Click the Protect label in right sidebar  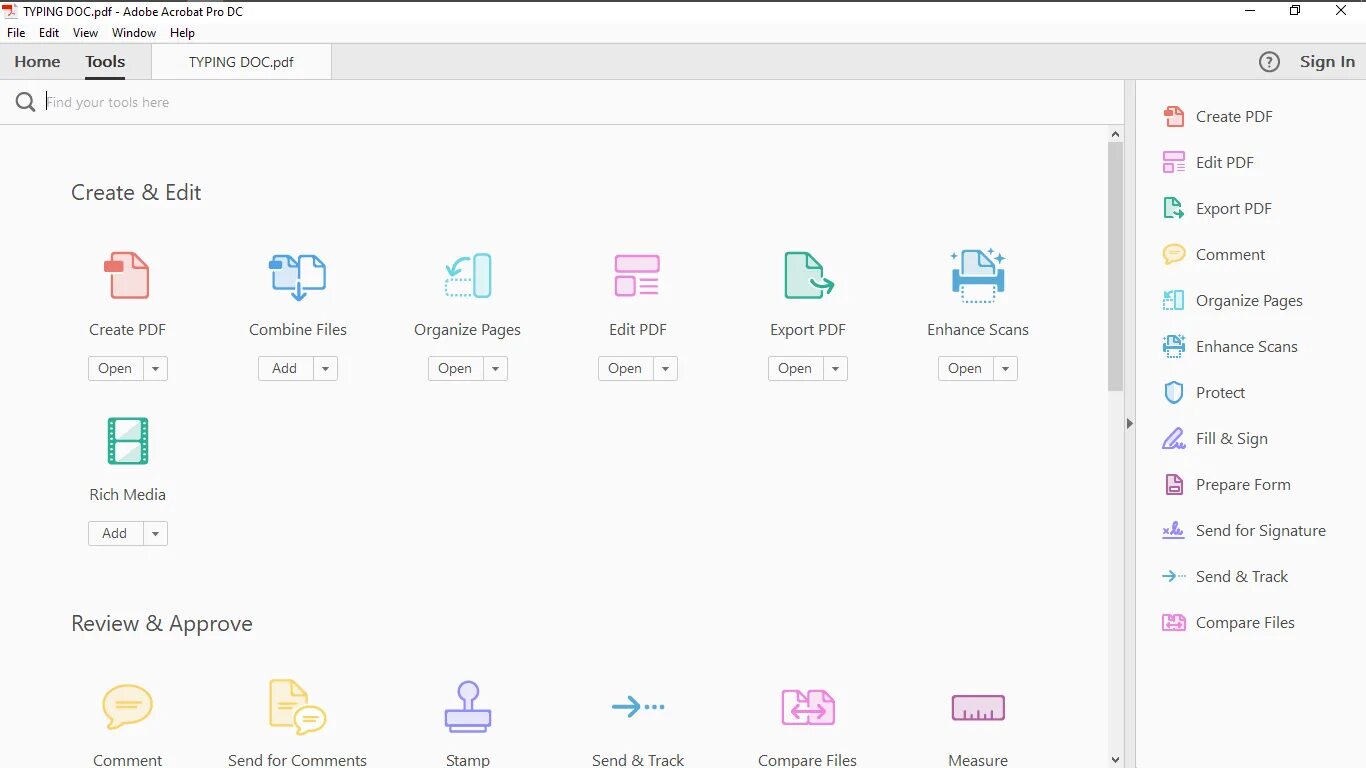(x=1220, y=393)
